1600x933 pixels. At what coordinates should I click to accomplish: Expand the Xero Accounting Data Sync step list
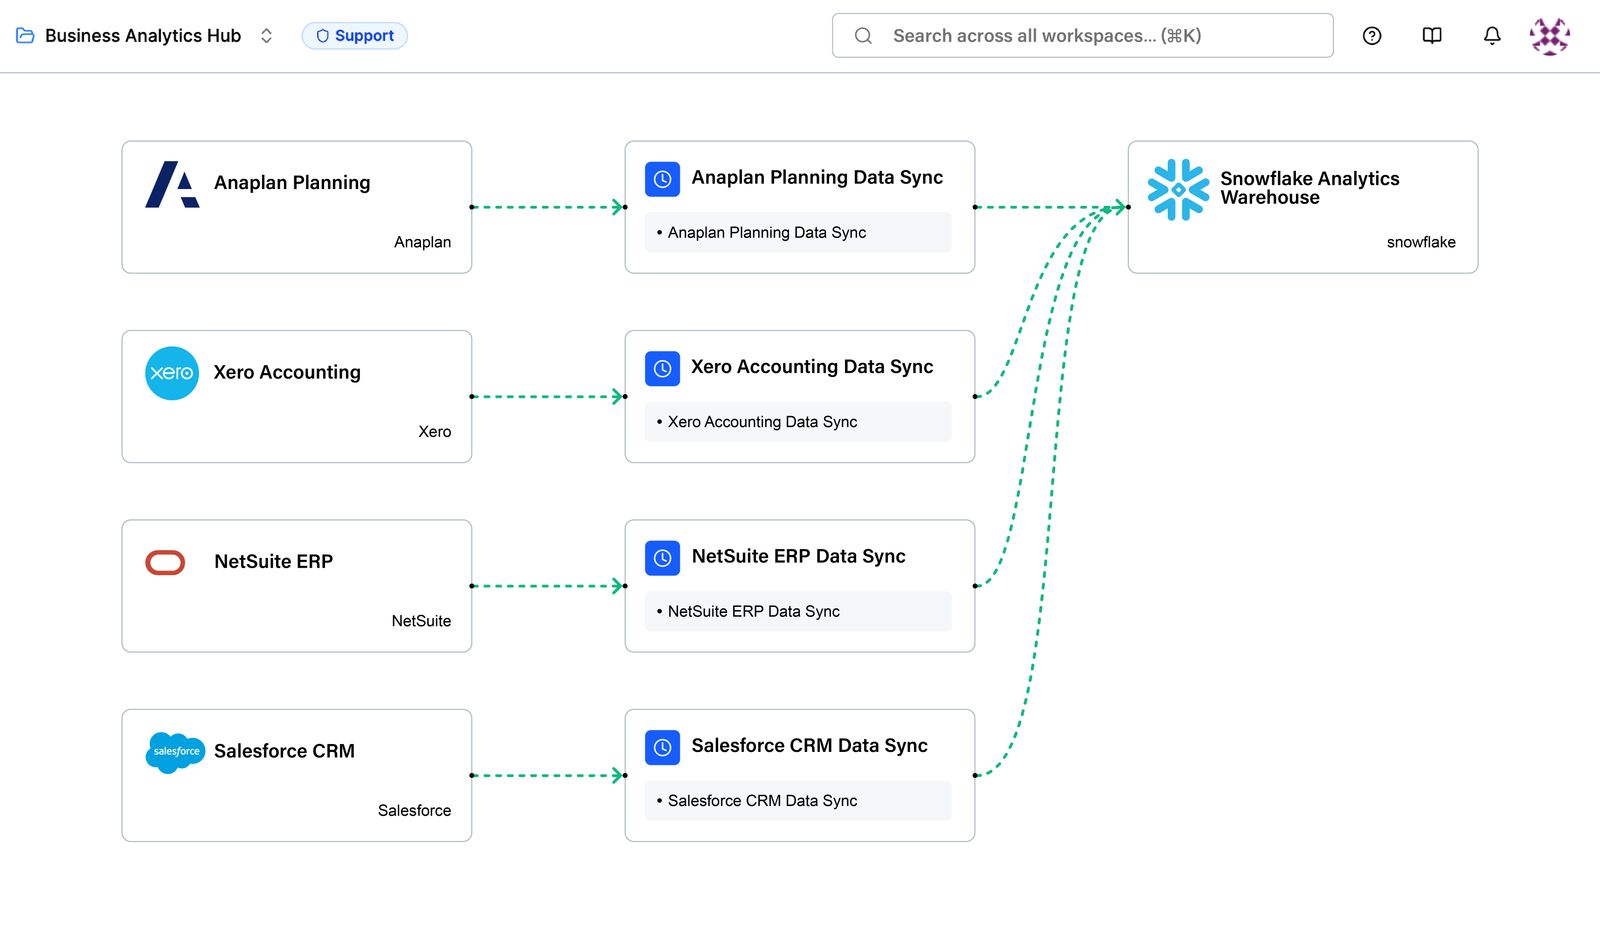pyautogui.click(x=796, y=421)
